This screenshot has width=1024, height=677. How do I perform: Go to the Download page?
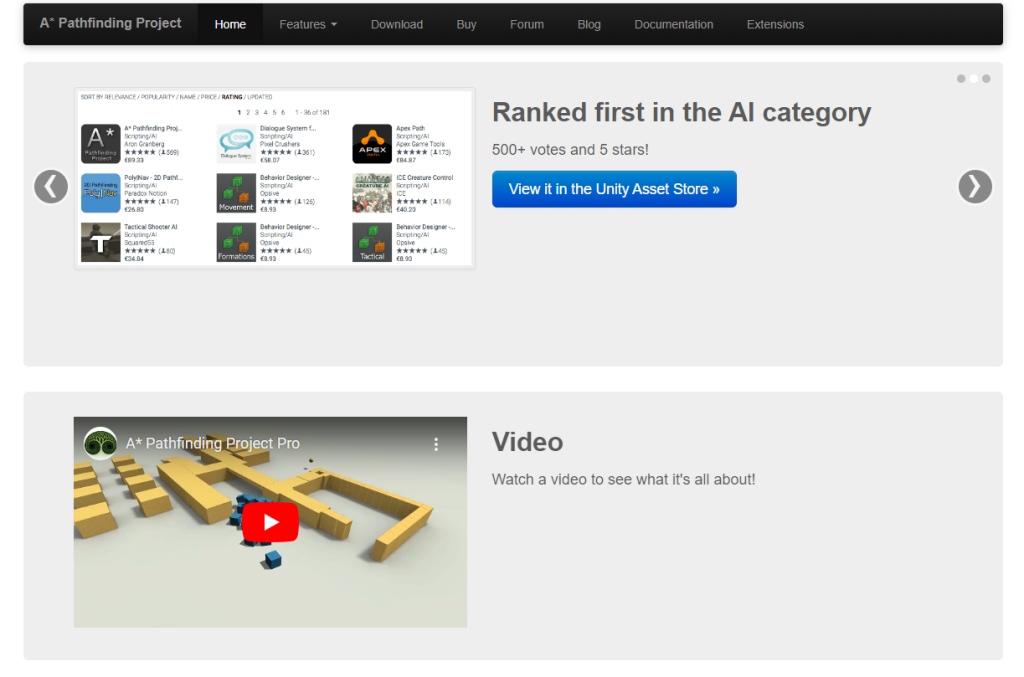[x=396, y=24]
